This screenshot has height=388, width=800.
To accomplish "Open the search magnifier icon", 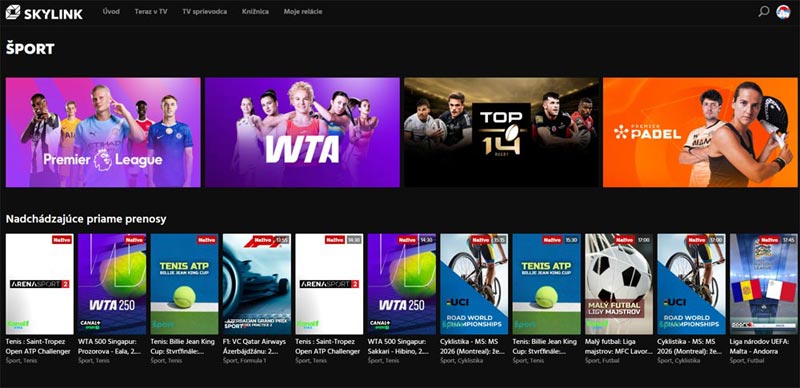I will pos(763,11).
